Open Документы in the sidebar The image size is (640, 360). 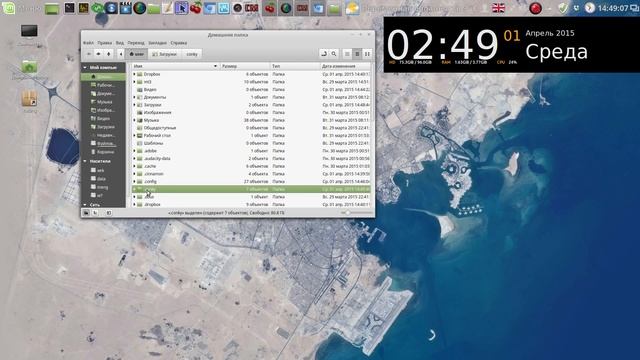tap(103, 93)
